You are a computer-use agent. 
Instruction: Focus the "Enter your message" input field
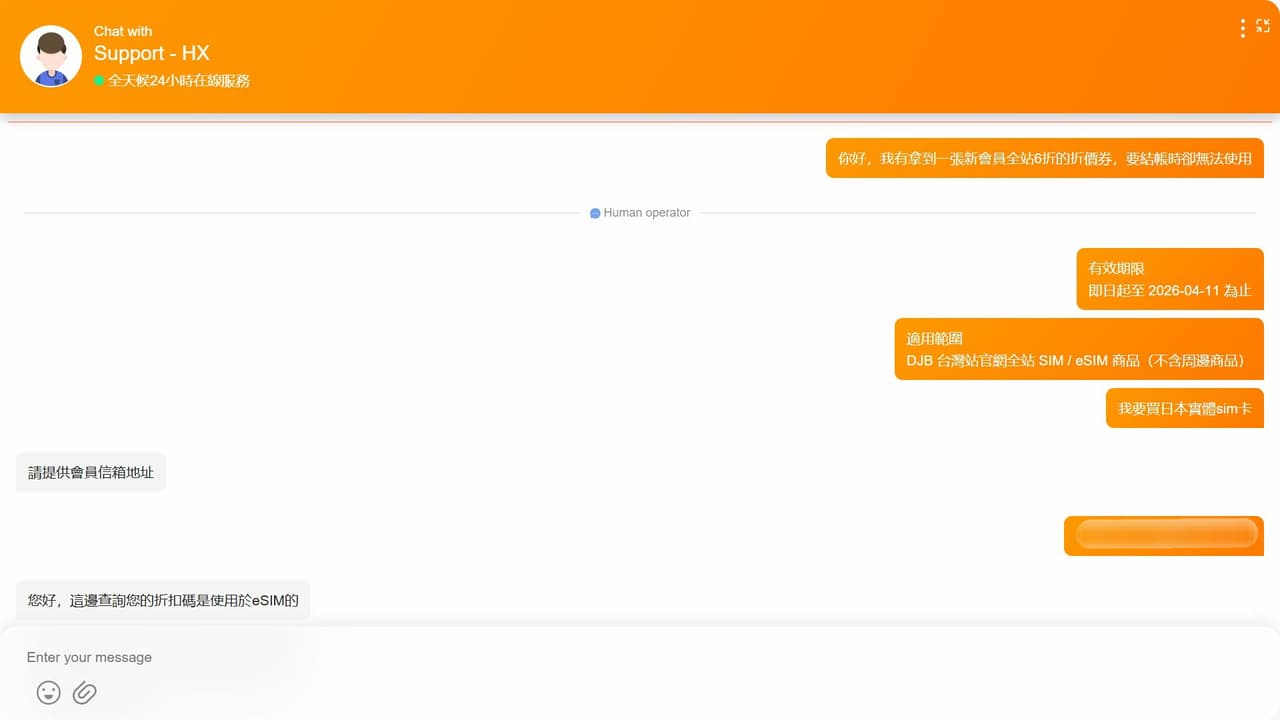tap(640, 657)
